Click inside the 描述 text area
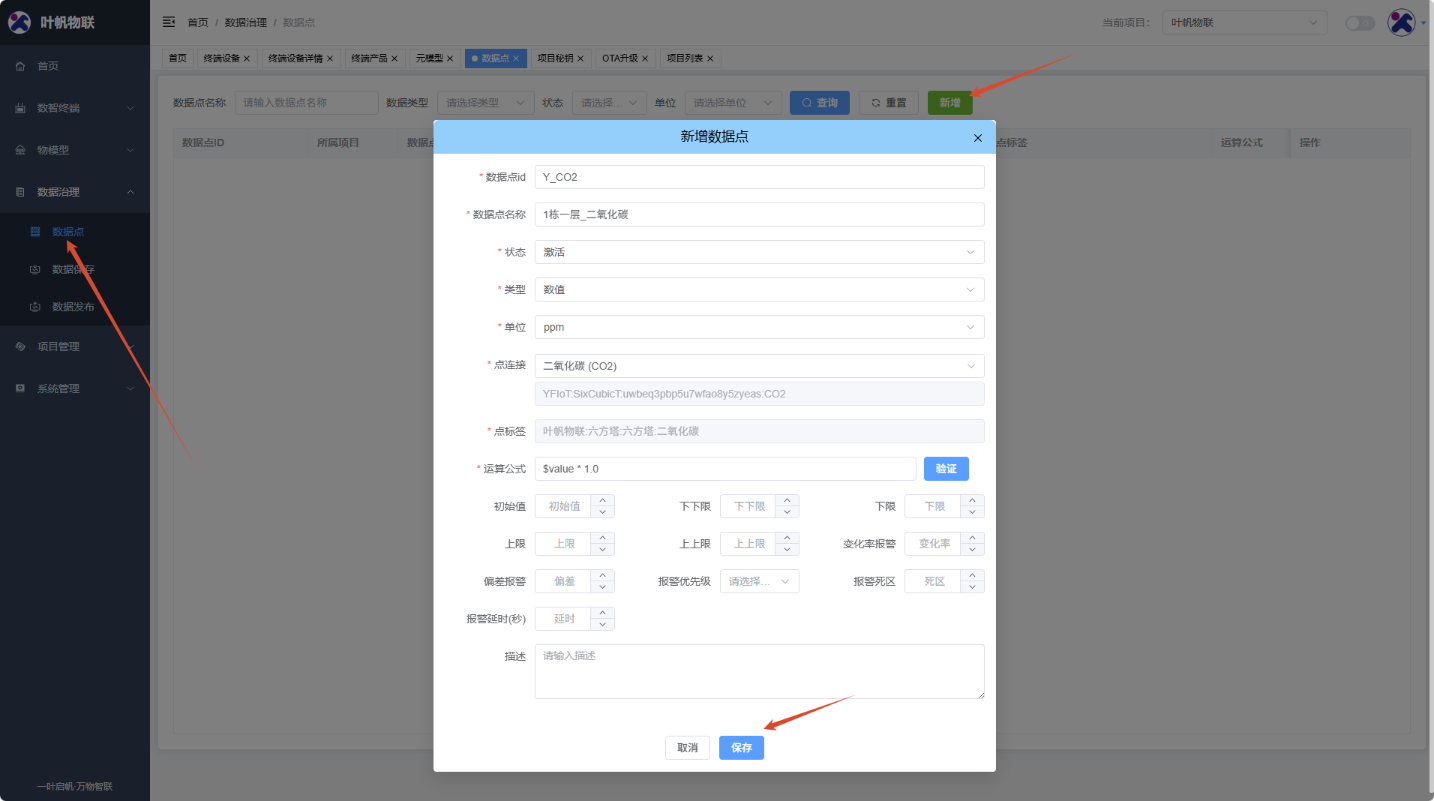The height and width of the screenshot is (801, 1434). (x=758, y=670)
